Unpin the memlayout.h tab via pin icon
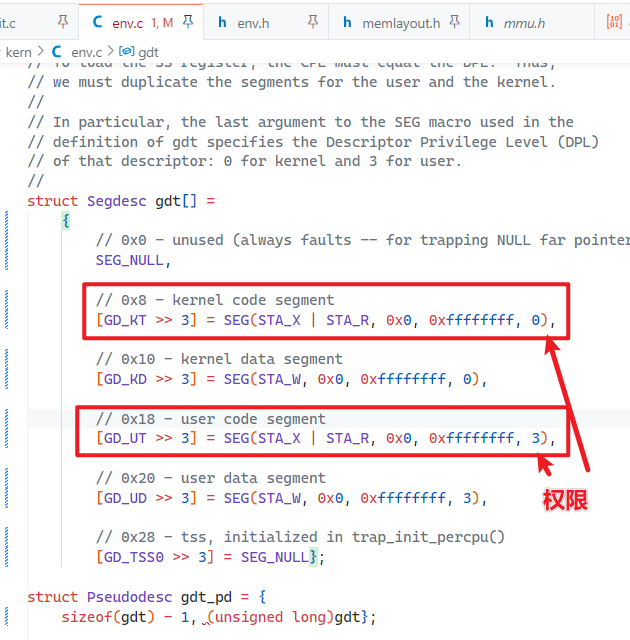The height and width of the screenshot is (640, 630). [x=456, y=21]
